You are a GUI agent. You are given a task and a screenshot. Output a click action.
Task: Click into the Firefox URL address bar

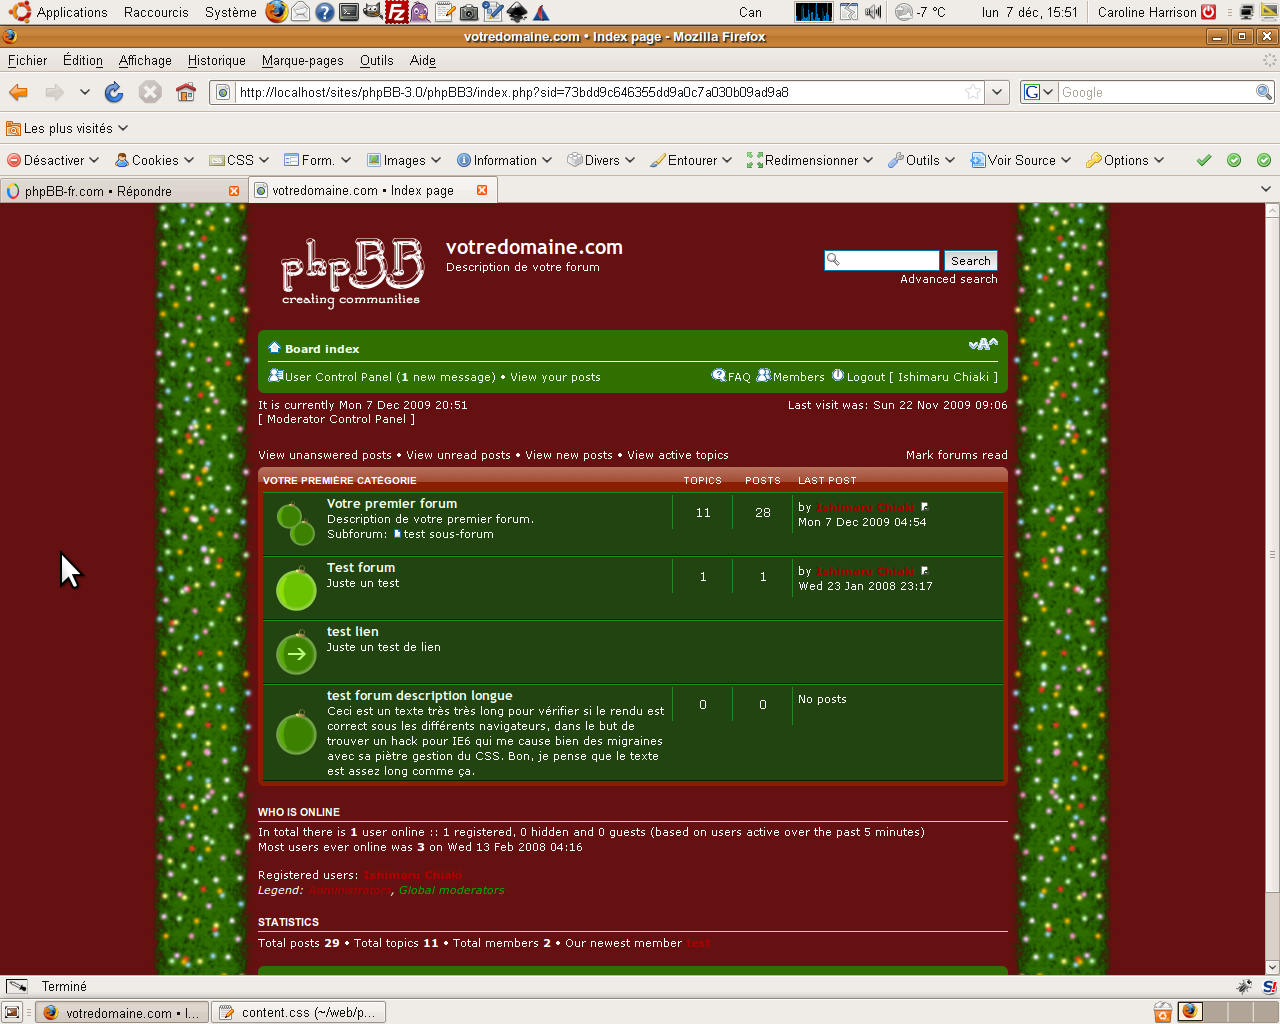tap(599, 92)
